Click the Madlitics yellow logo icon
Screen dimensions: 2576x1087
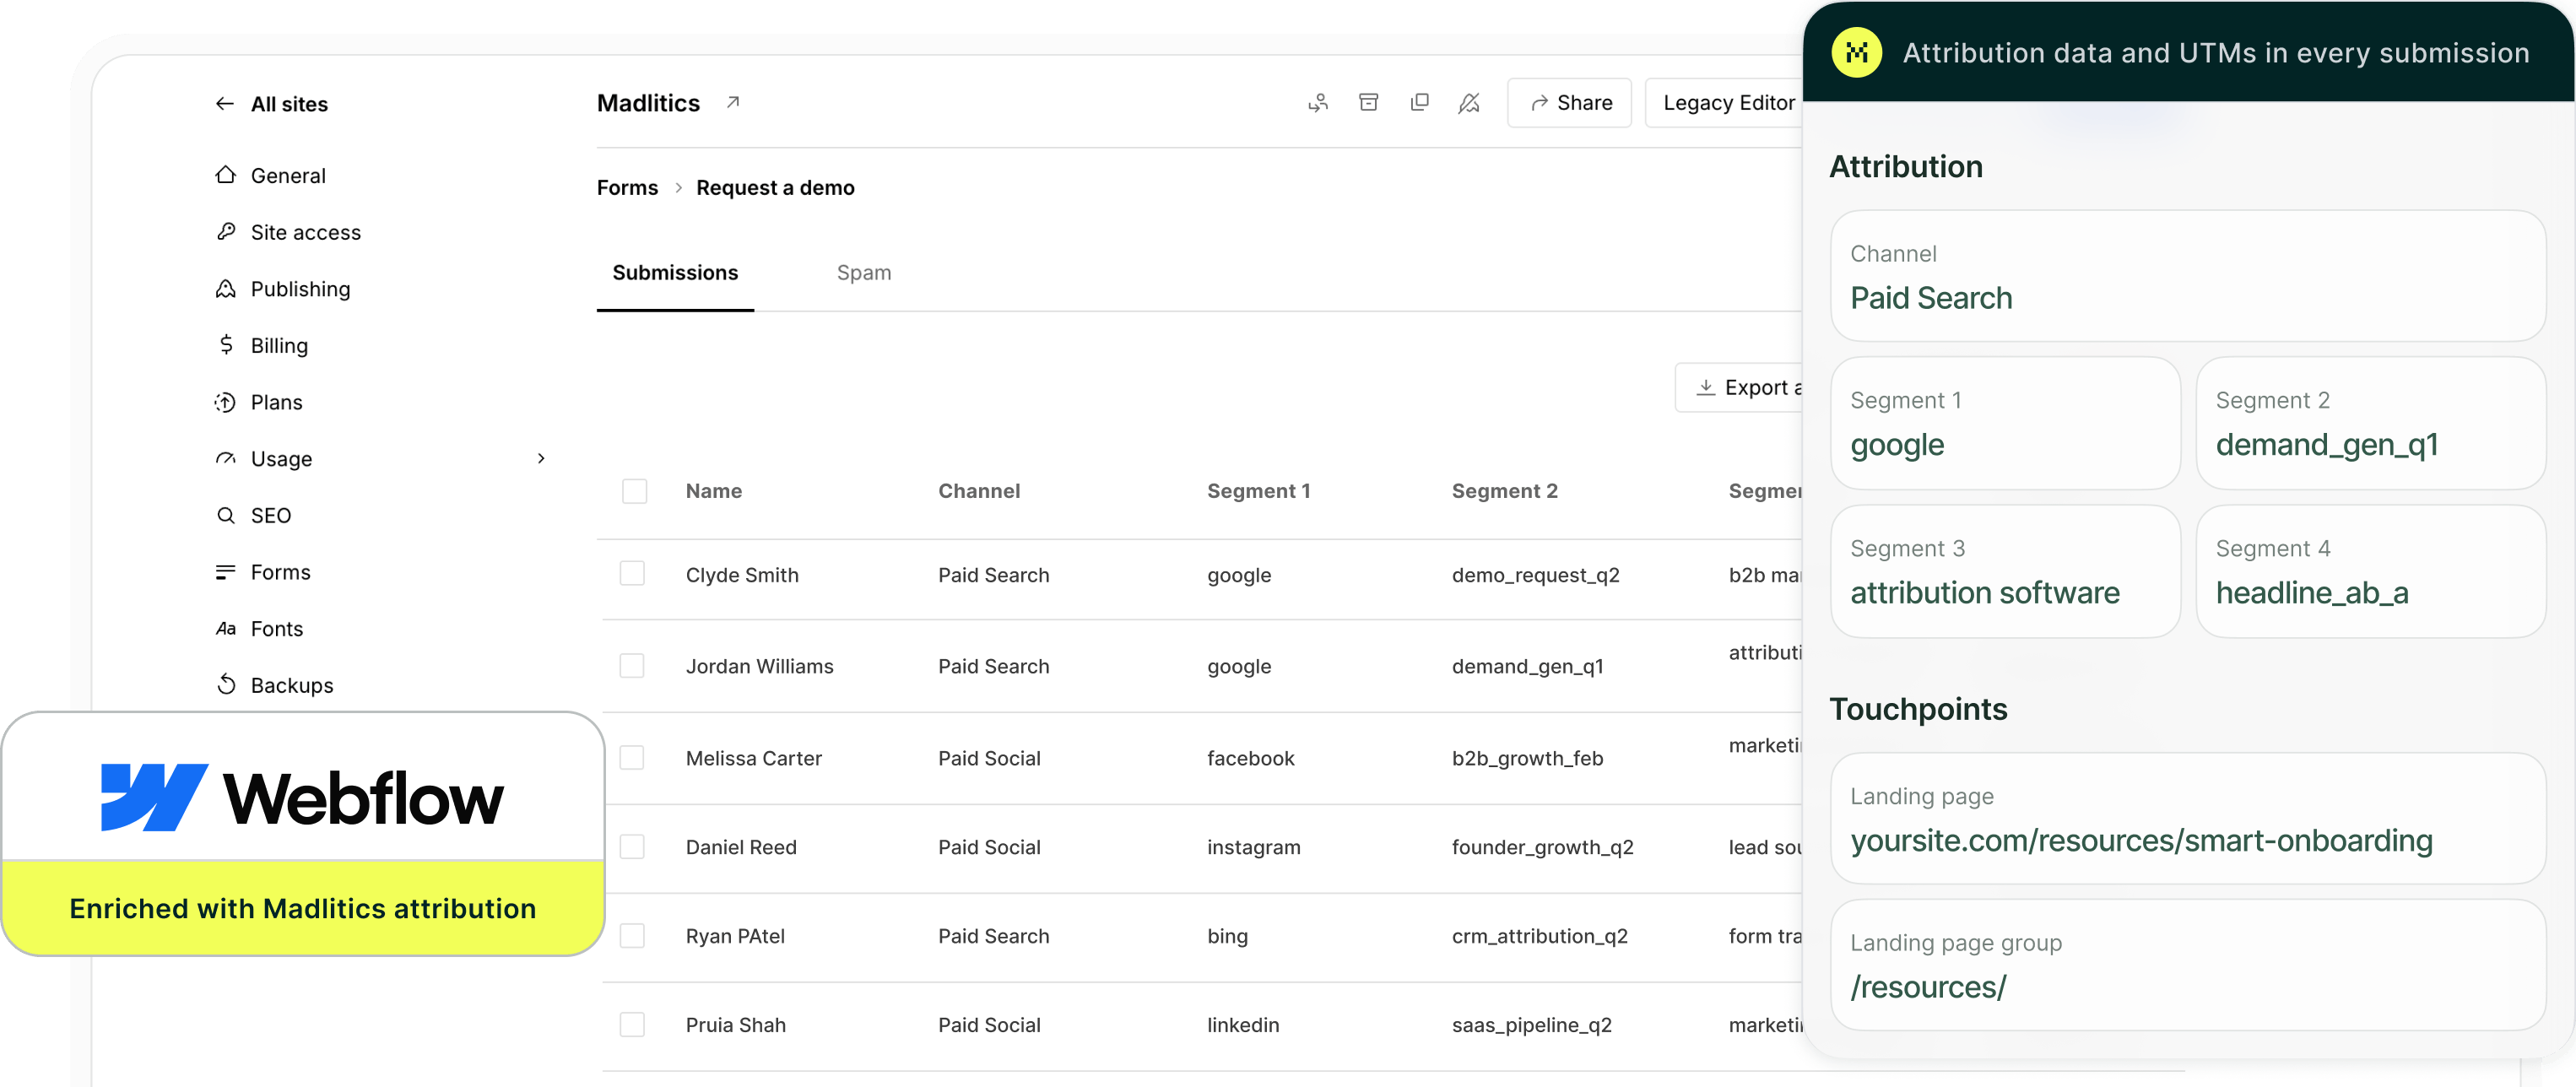pyautogui.click(x=1857, y=53)
